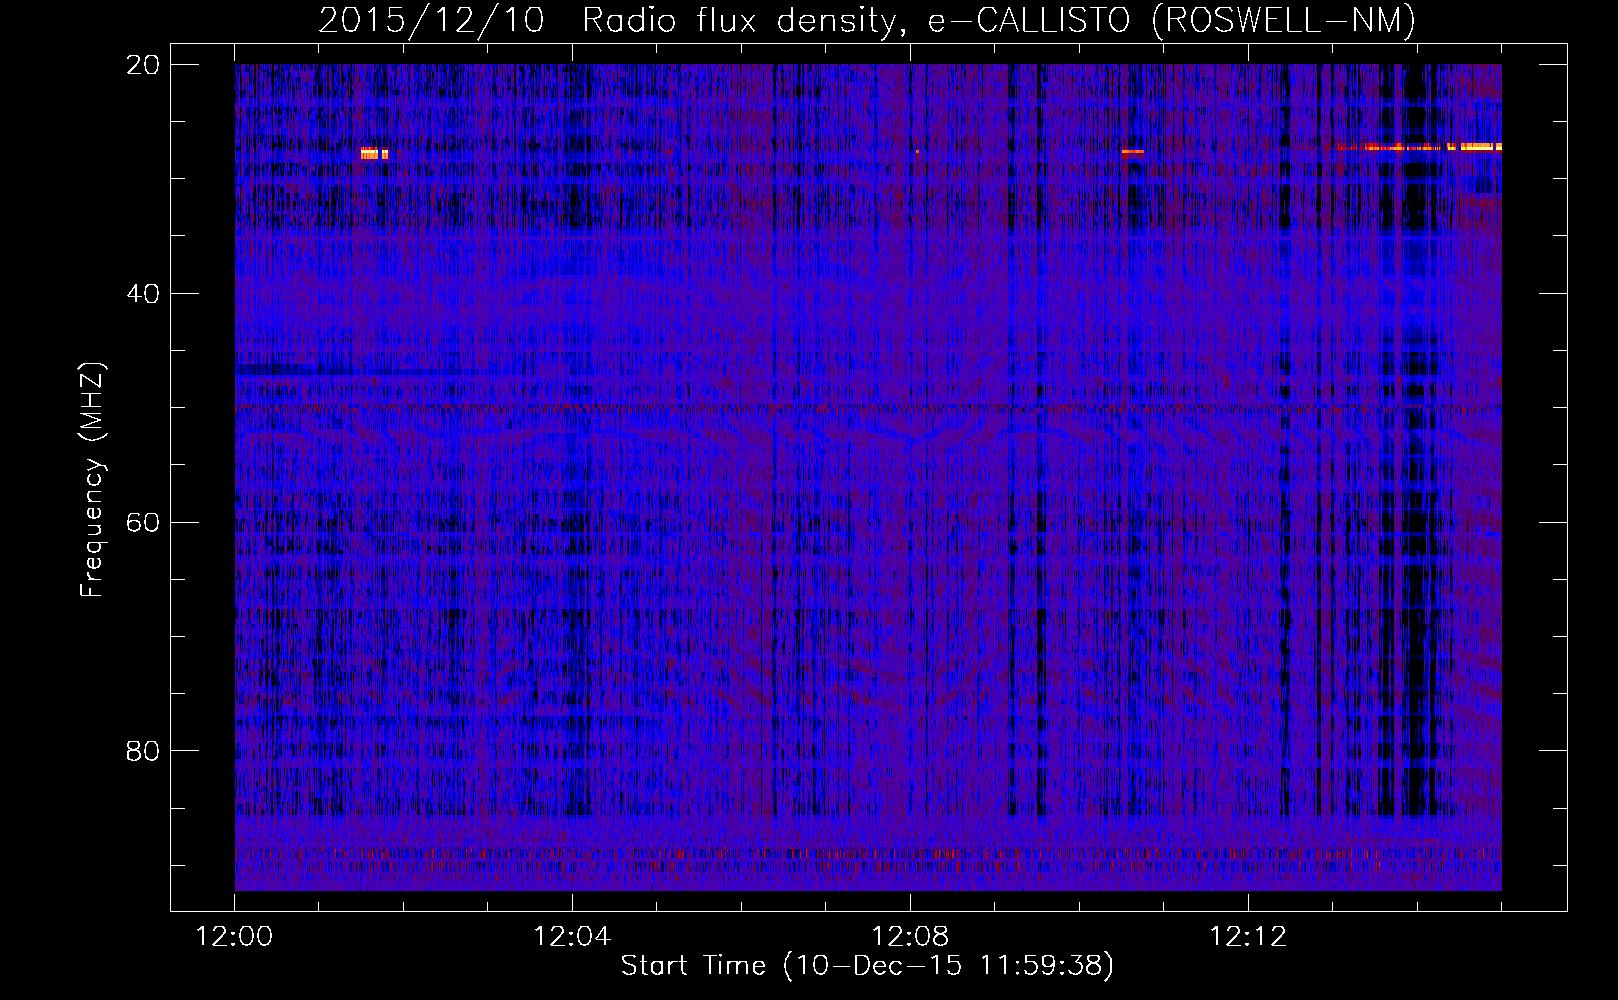
Task: Click the orange burst near 12:10:30 at 28 MHz
Action: [x=1132, y=152]
